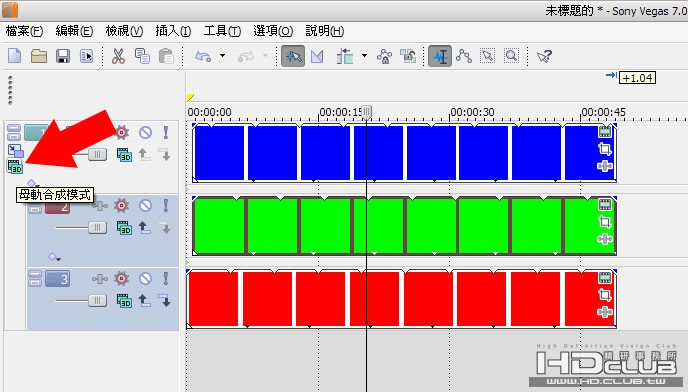Viewport: 688px width, 392px height.
Task: Click the Cut scissors toolbar icon
Action: 118,57
